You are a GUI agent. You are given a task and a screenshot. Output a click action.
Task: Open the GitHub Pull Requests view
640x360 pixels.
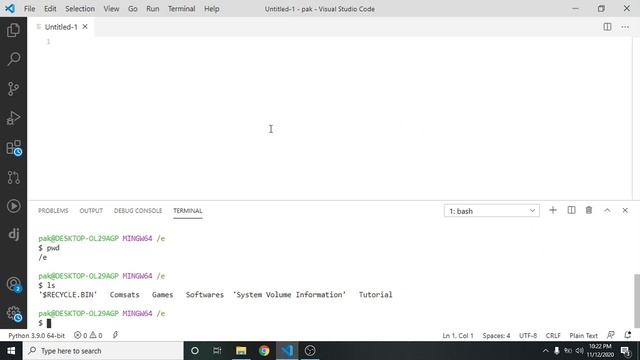point(13,177)
